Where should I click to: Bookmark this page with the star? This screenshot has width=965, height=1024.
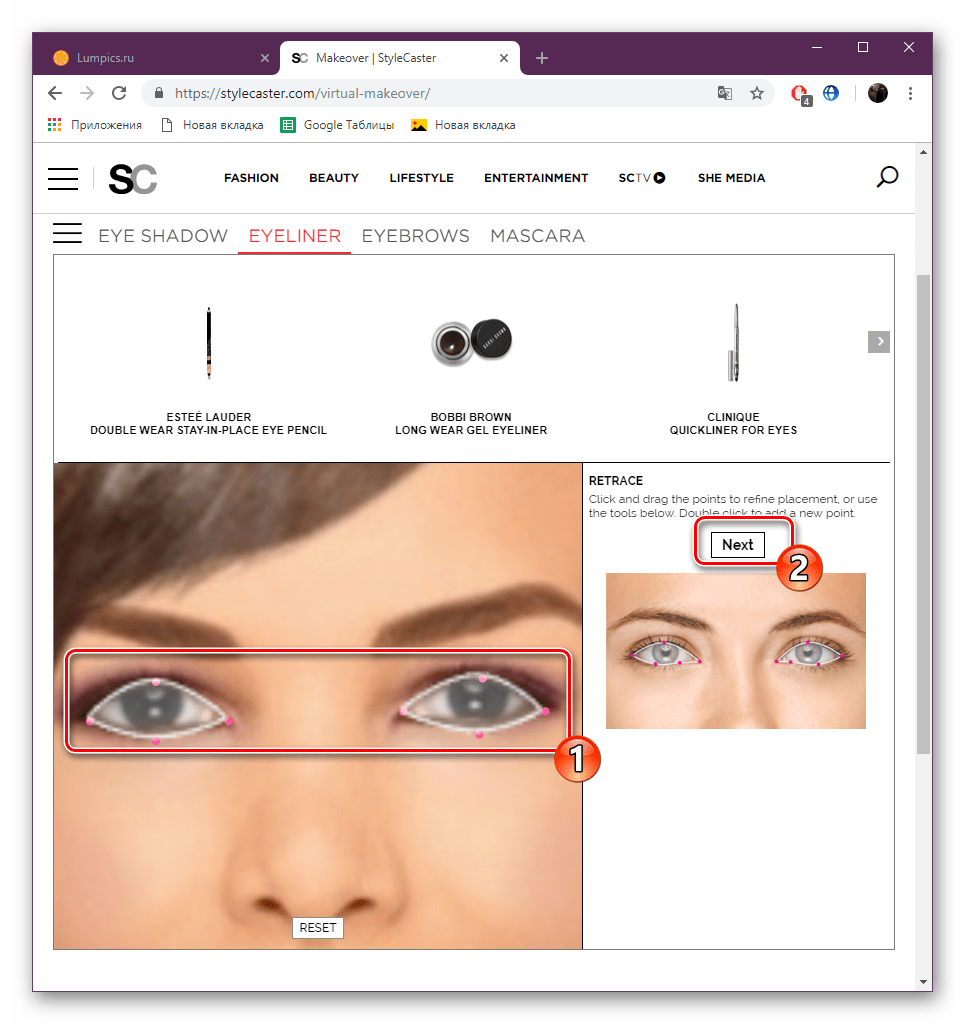coord(757,93)
